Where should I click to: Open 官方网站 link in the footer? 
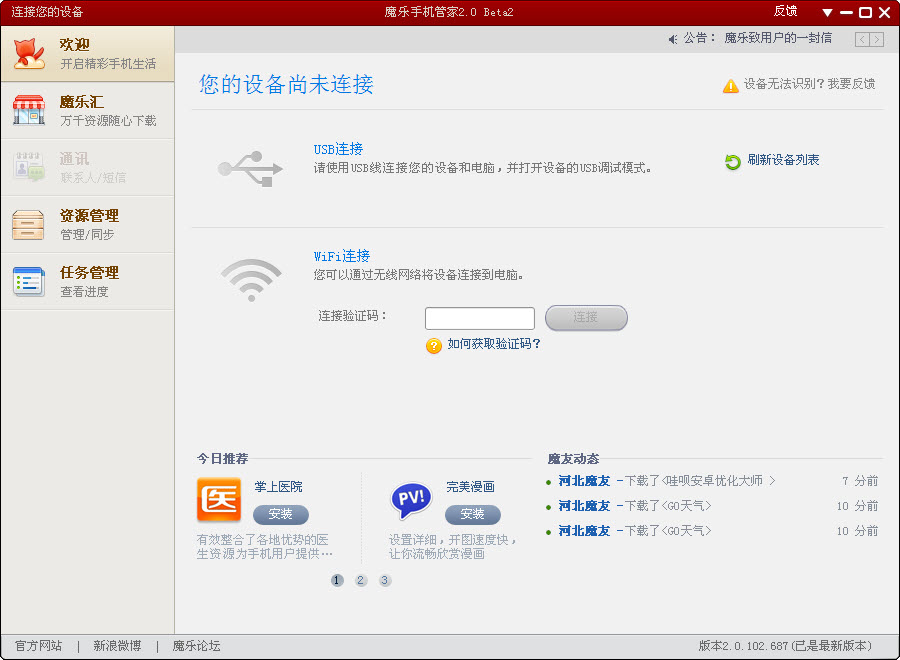[38, 646]
